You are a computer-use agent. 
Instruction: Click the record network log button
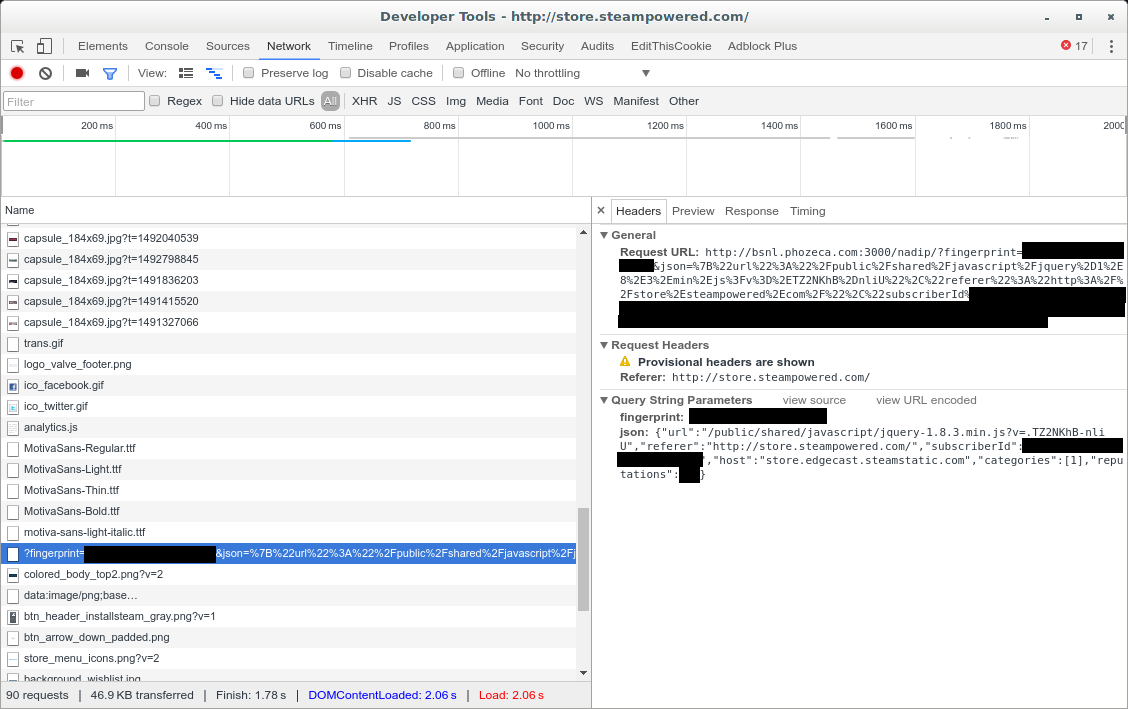coord(17,73)
